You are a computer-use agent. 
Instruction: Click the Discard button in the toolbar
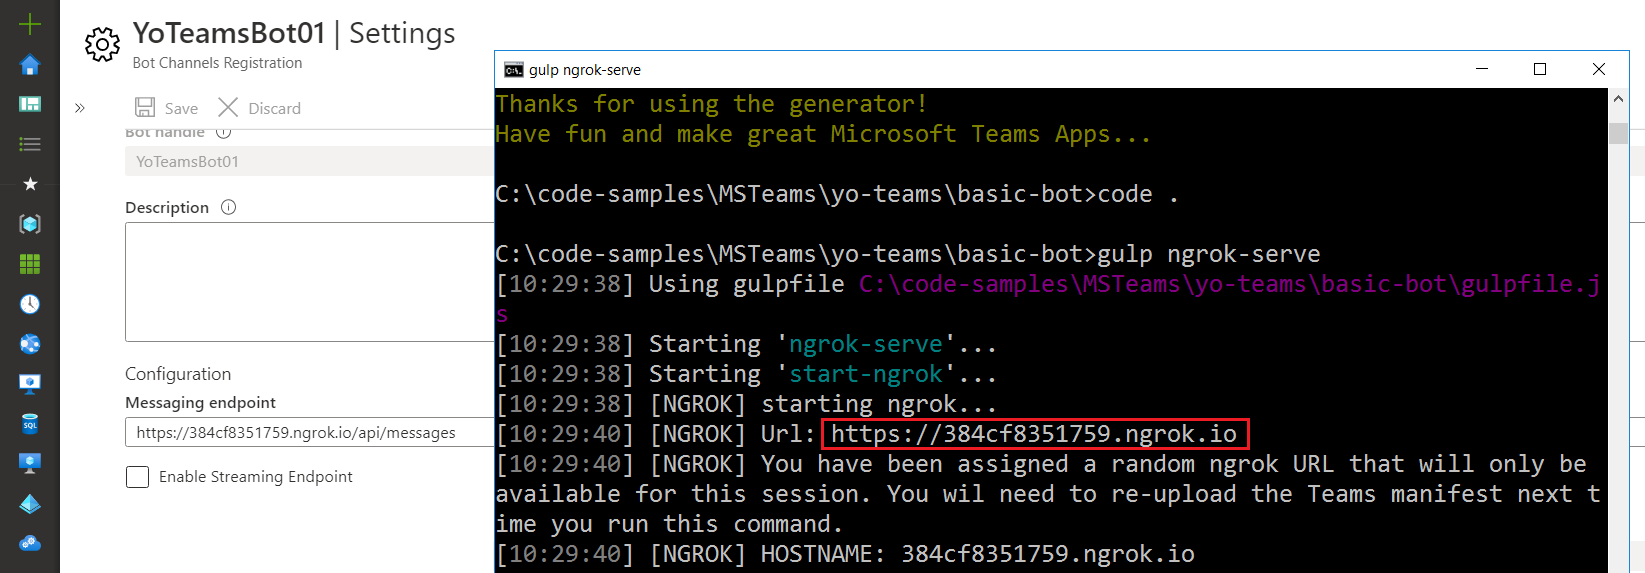259,108
